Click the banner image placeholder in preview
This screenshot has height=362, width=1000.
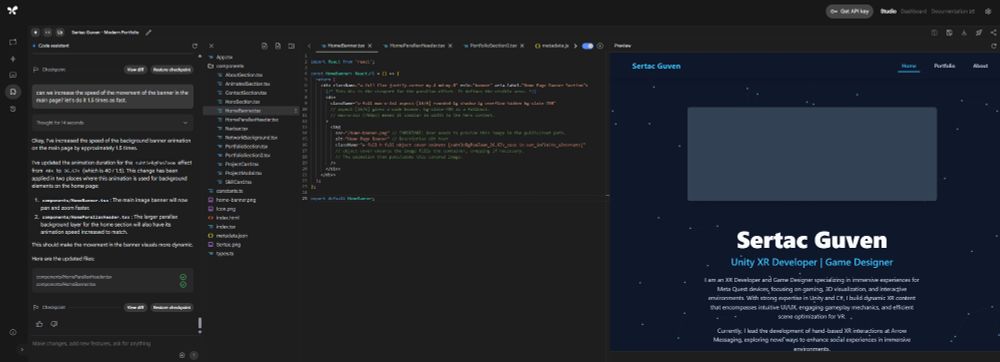coord(812,154)
